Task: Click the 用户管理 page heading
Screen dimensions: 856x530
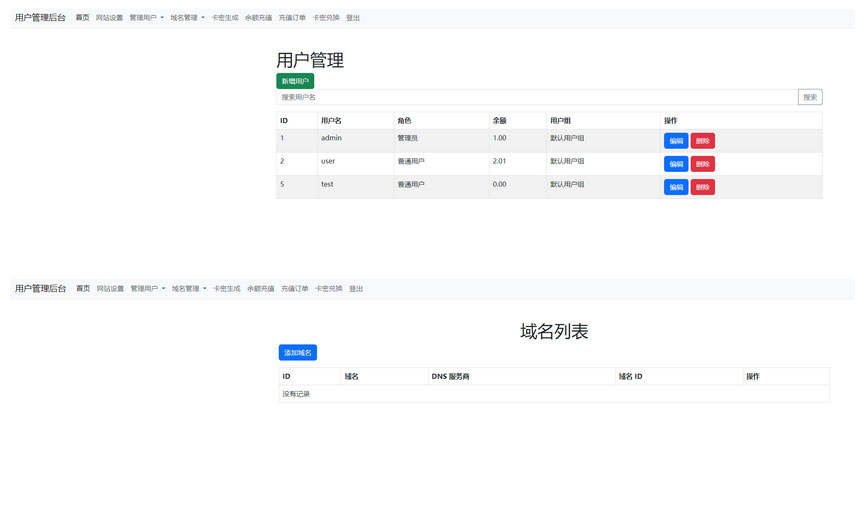Action: 310,60
